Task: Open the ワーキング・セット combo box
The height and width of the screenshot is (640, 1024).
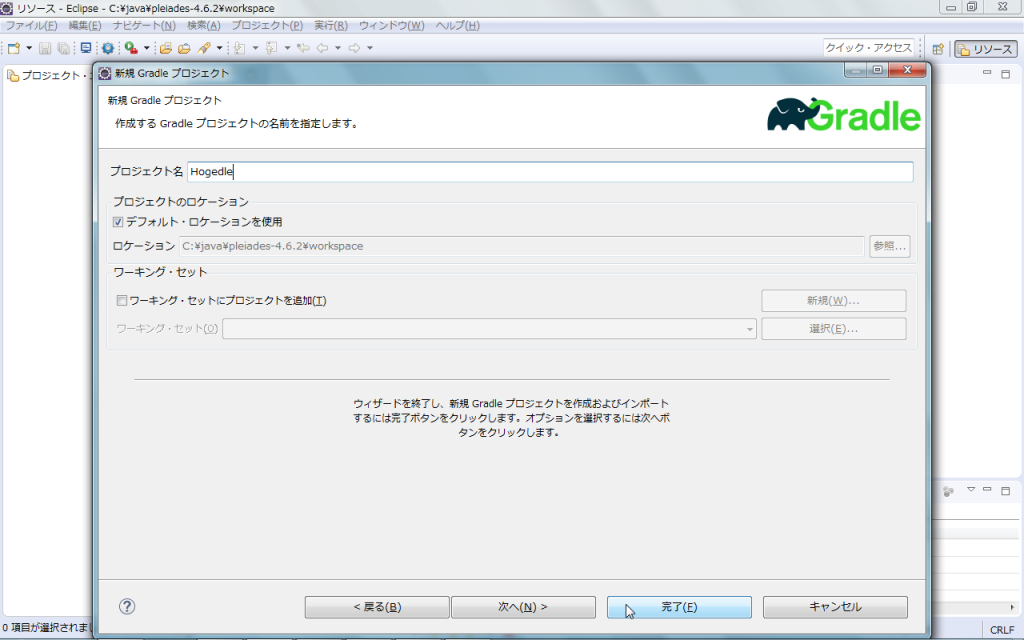Action: point(489,328)
